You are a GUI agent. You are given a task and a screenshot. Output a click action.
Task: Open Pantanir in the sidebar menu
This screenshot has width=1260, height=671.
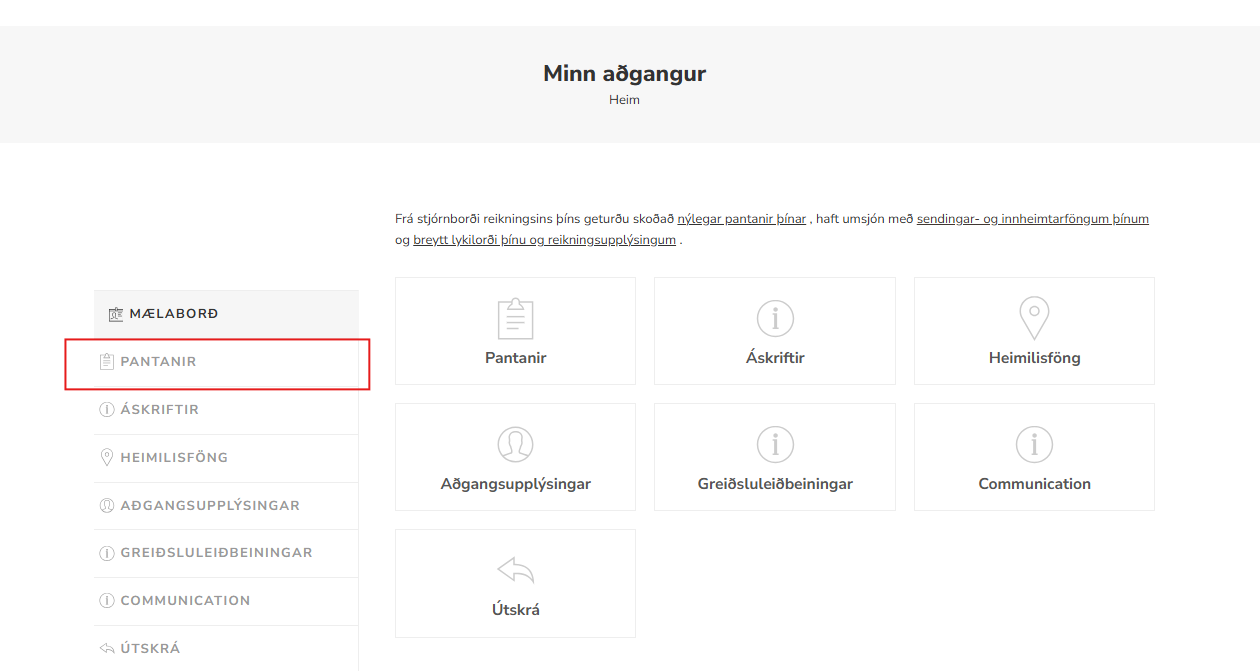[158, 362]
